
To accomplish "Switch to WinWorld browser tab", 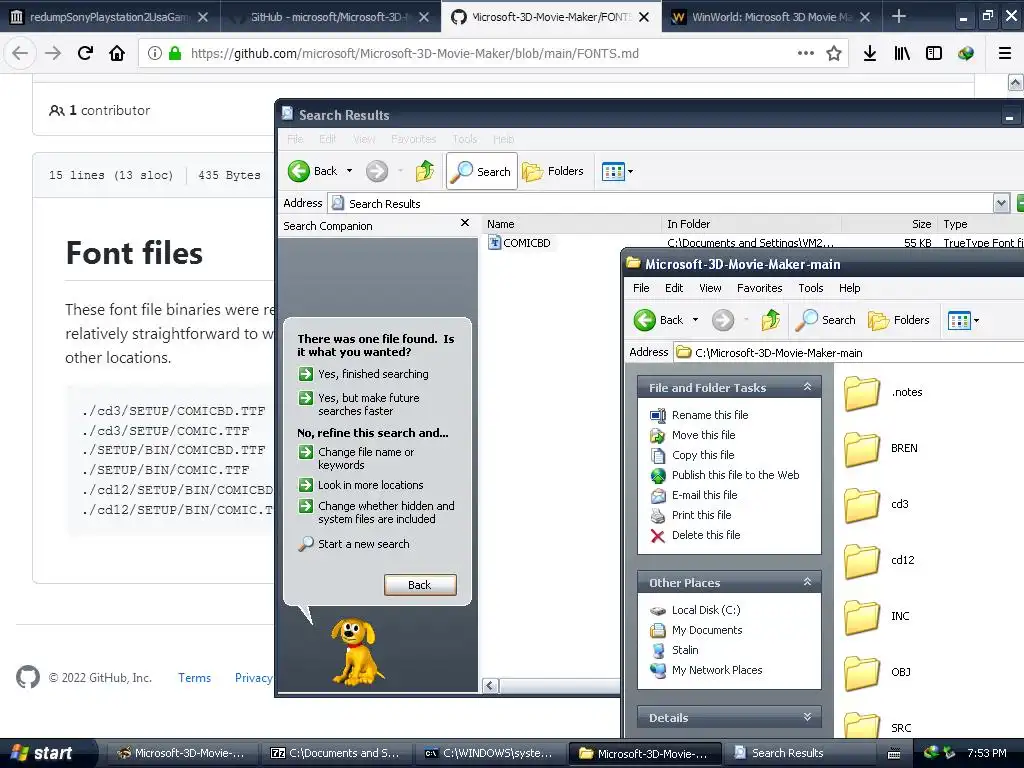I will (772, 17).
